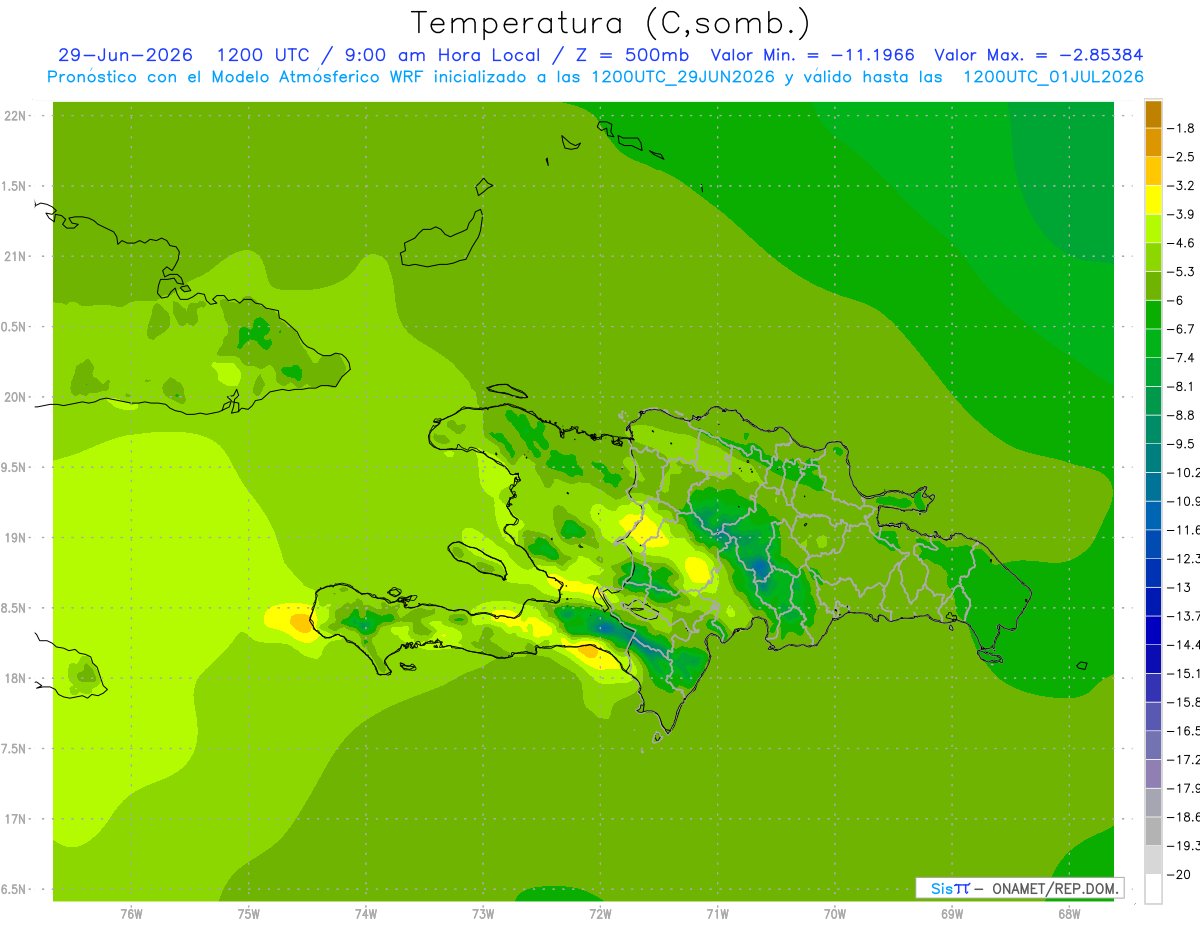The height and width of the screenshot is (927, 1200).
Task: Click the "71W" longitude axis label
Action: point(717,914)
